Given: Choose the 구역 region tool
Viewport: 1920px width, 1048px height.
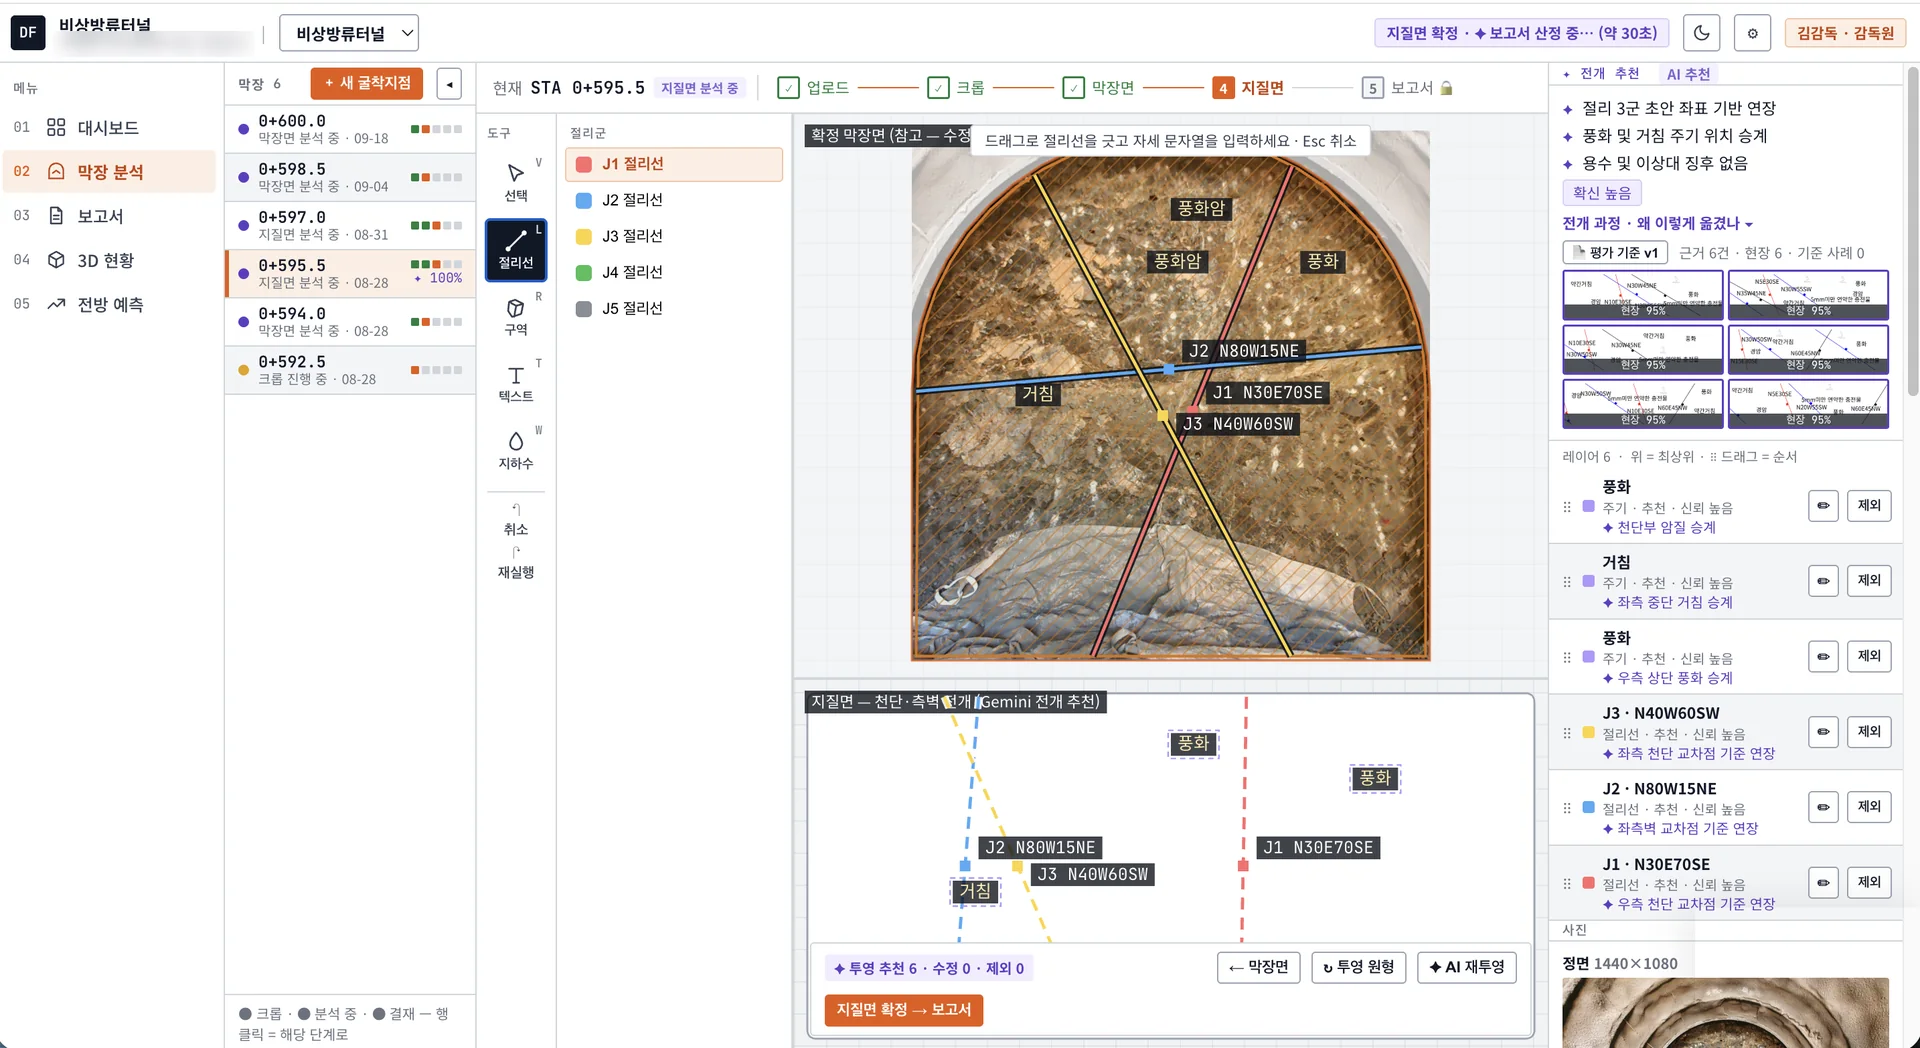Looking at the screenshot, I should 516,316.
